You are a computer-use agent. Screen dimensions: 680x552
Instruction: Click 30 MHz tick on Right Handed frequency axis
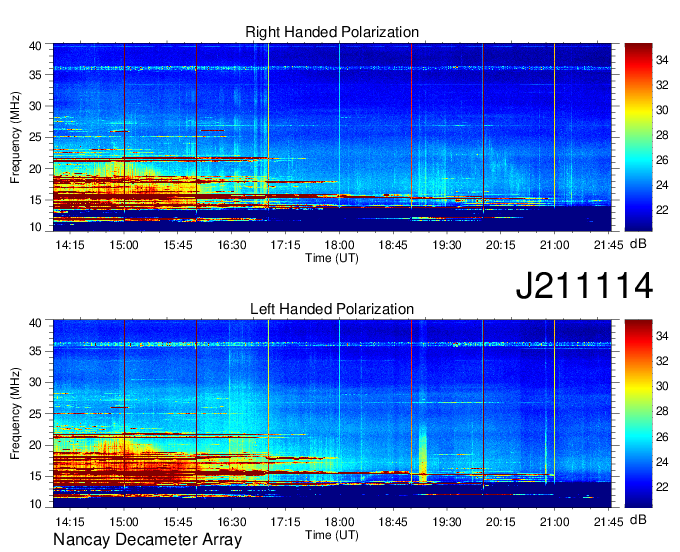(x=35, y=106)
